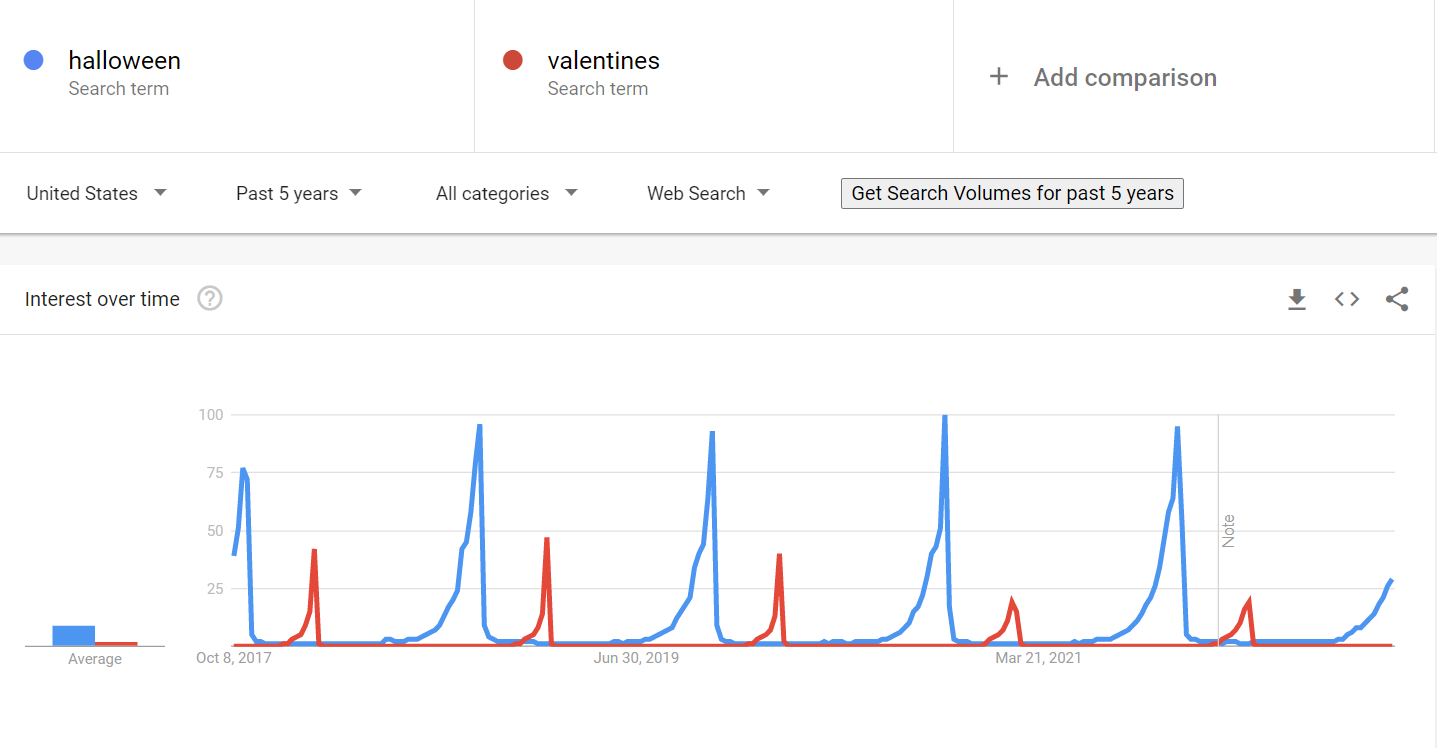Select the Add comparison field

point(1194,77)
